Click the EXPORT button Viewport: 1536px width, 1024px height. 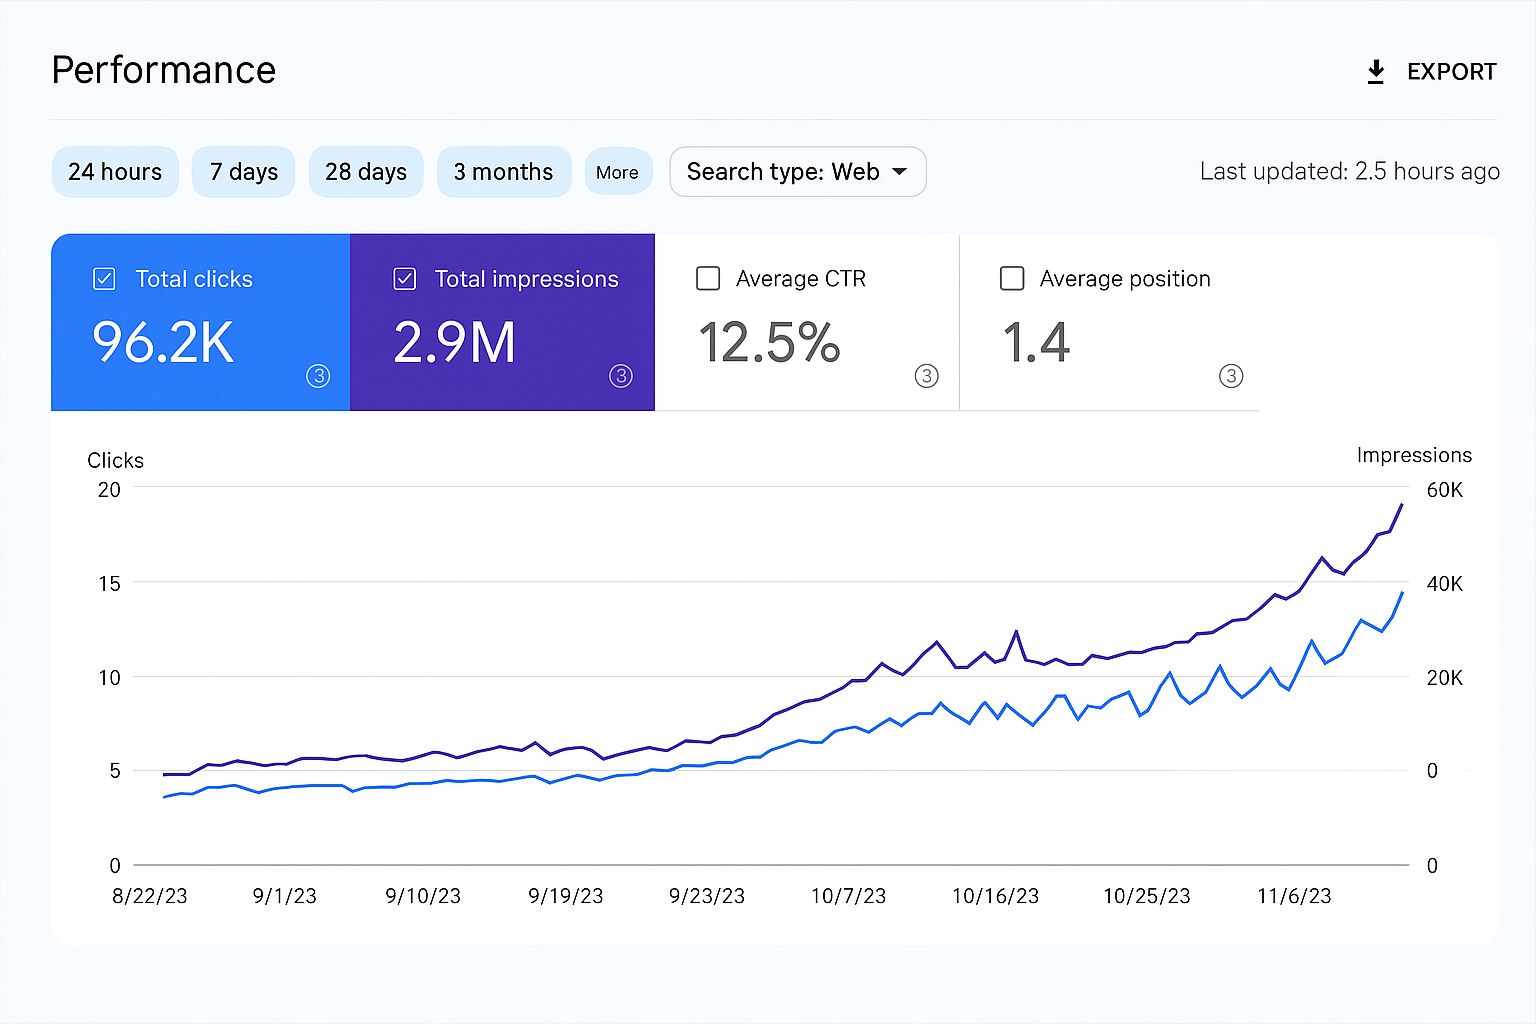[1451, 71]
